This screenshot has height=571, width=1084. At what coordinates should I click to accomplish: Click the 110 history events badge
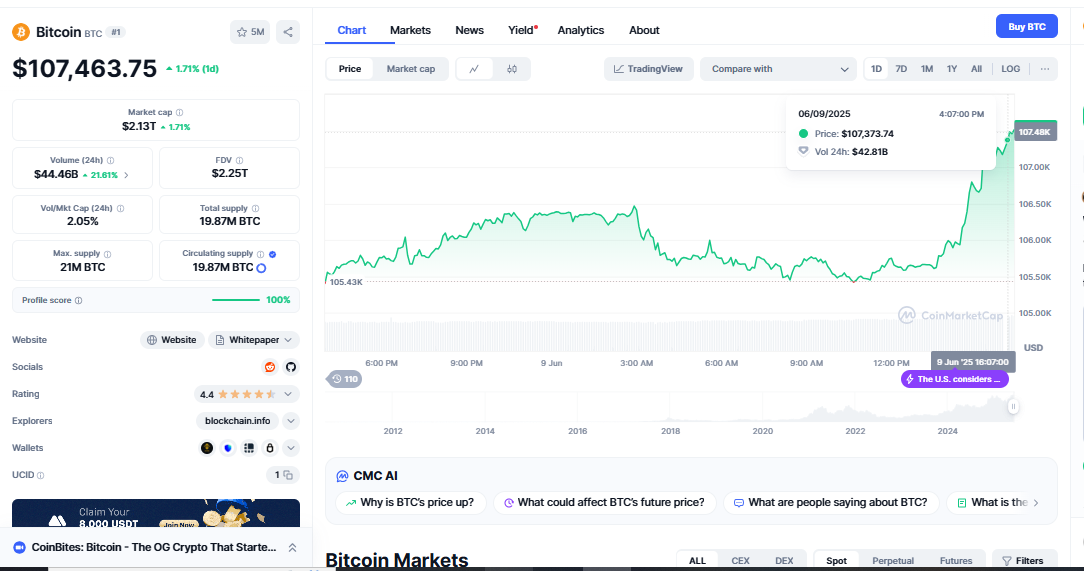[x=344, y=379]
